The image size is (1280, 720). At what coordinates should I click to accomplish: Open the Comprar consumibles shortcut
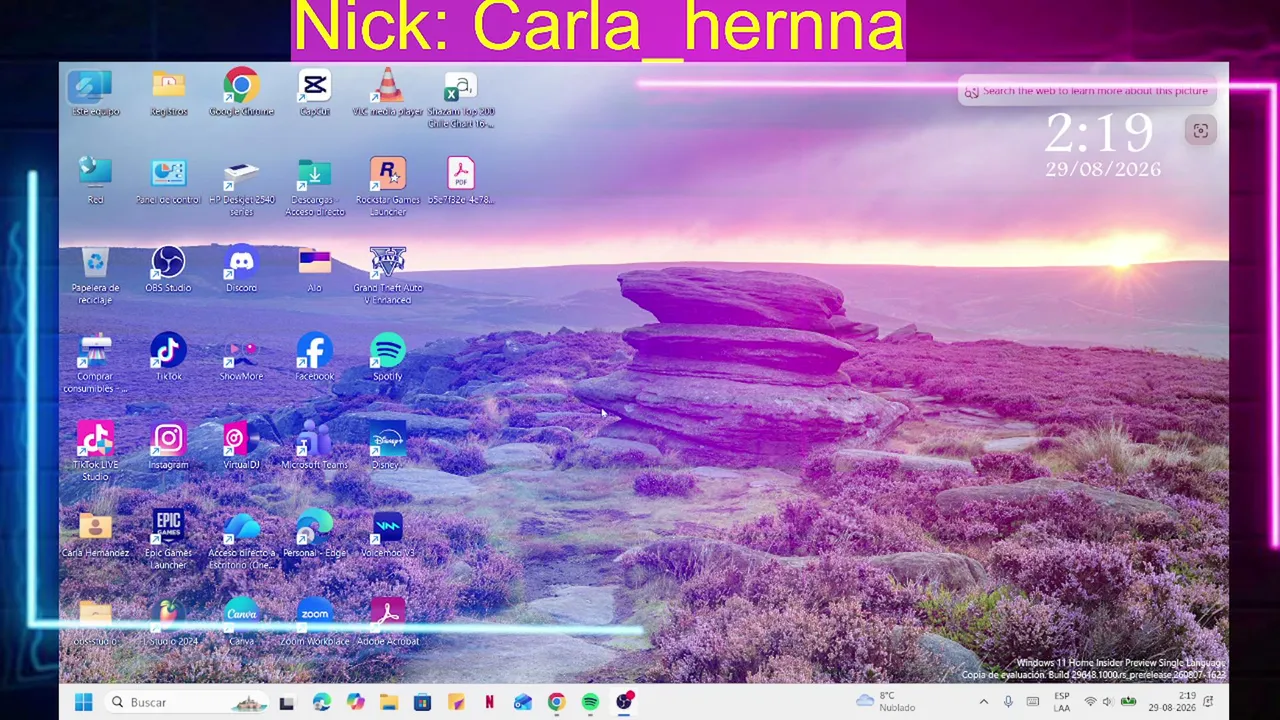coord(95,363)
